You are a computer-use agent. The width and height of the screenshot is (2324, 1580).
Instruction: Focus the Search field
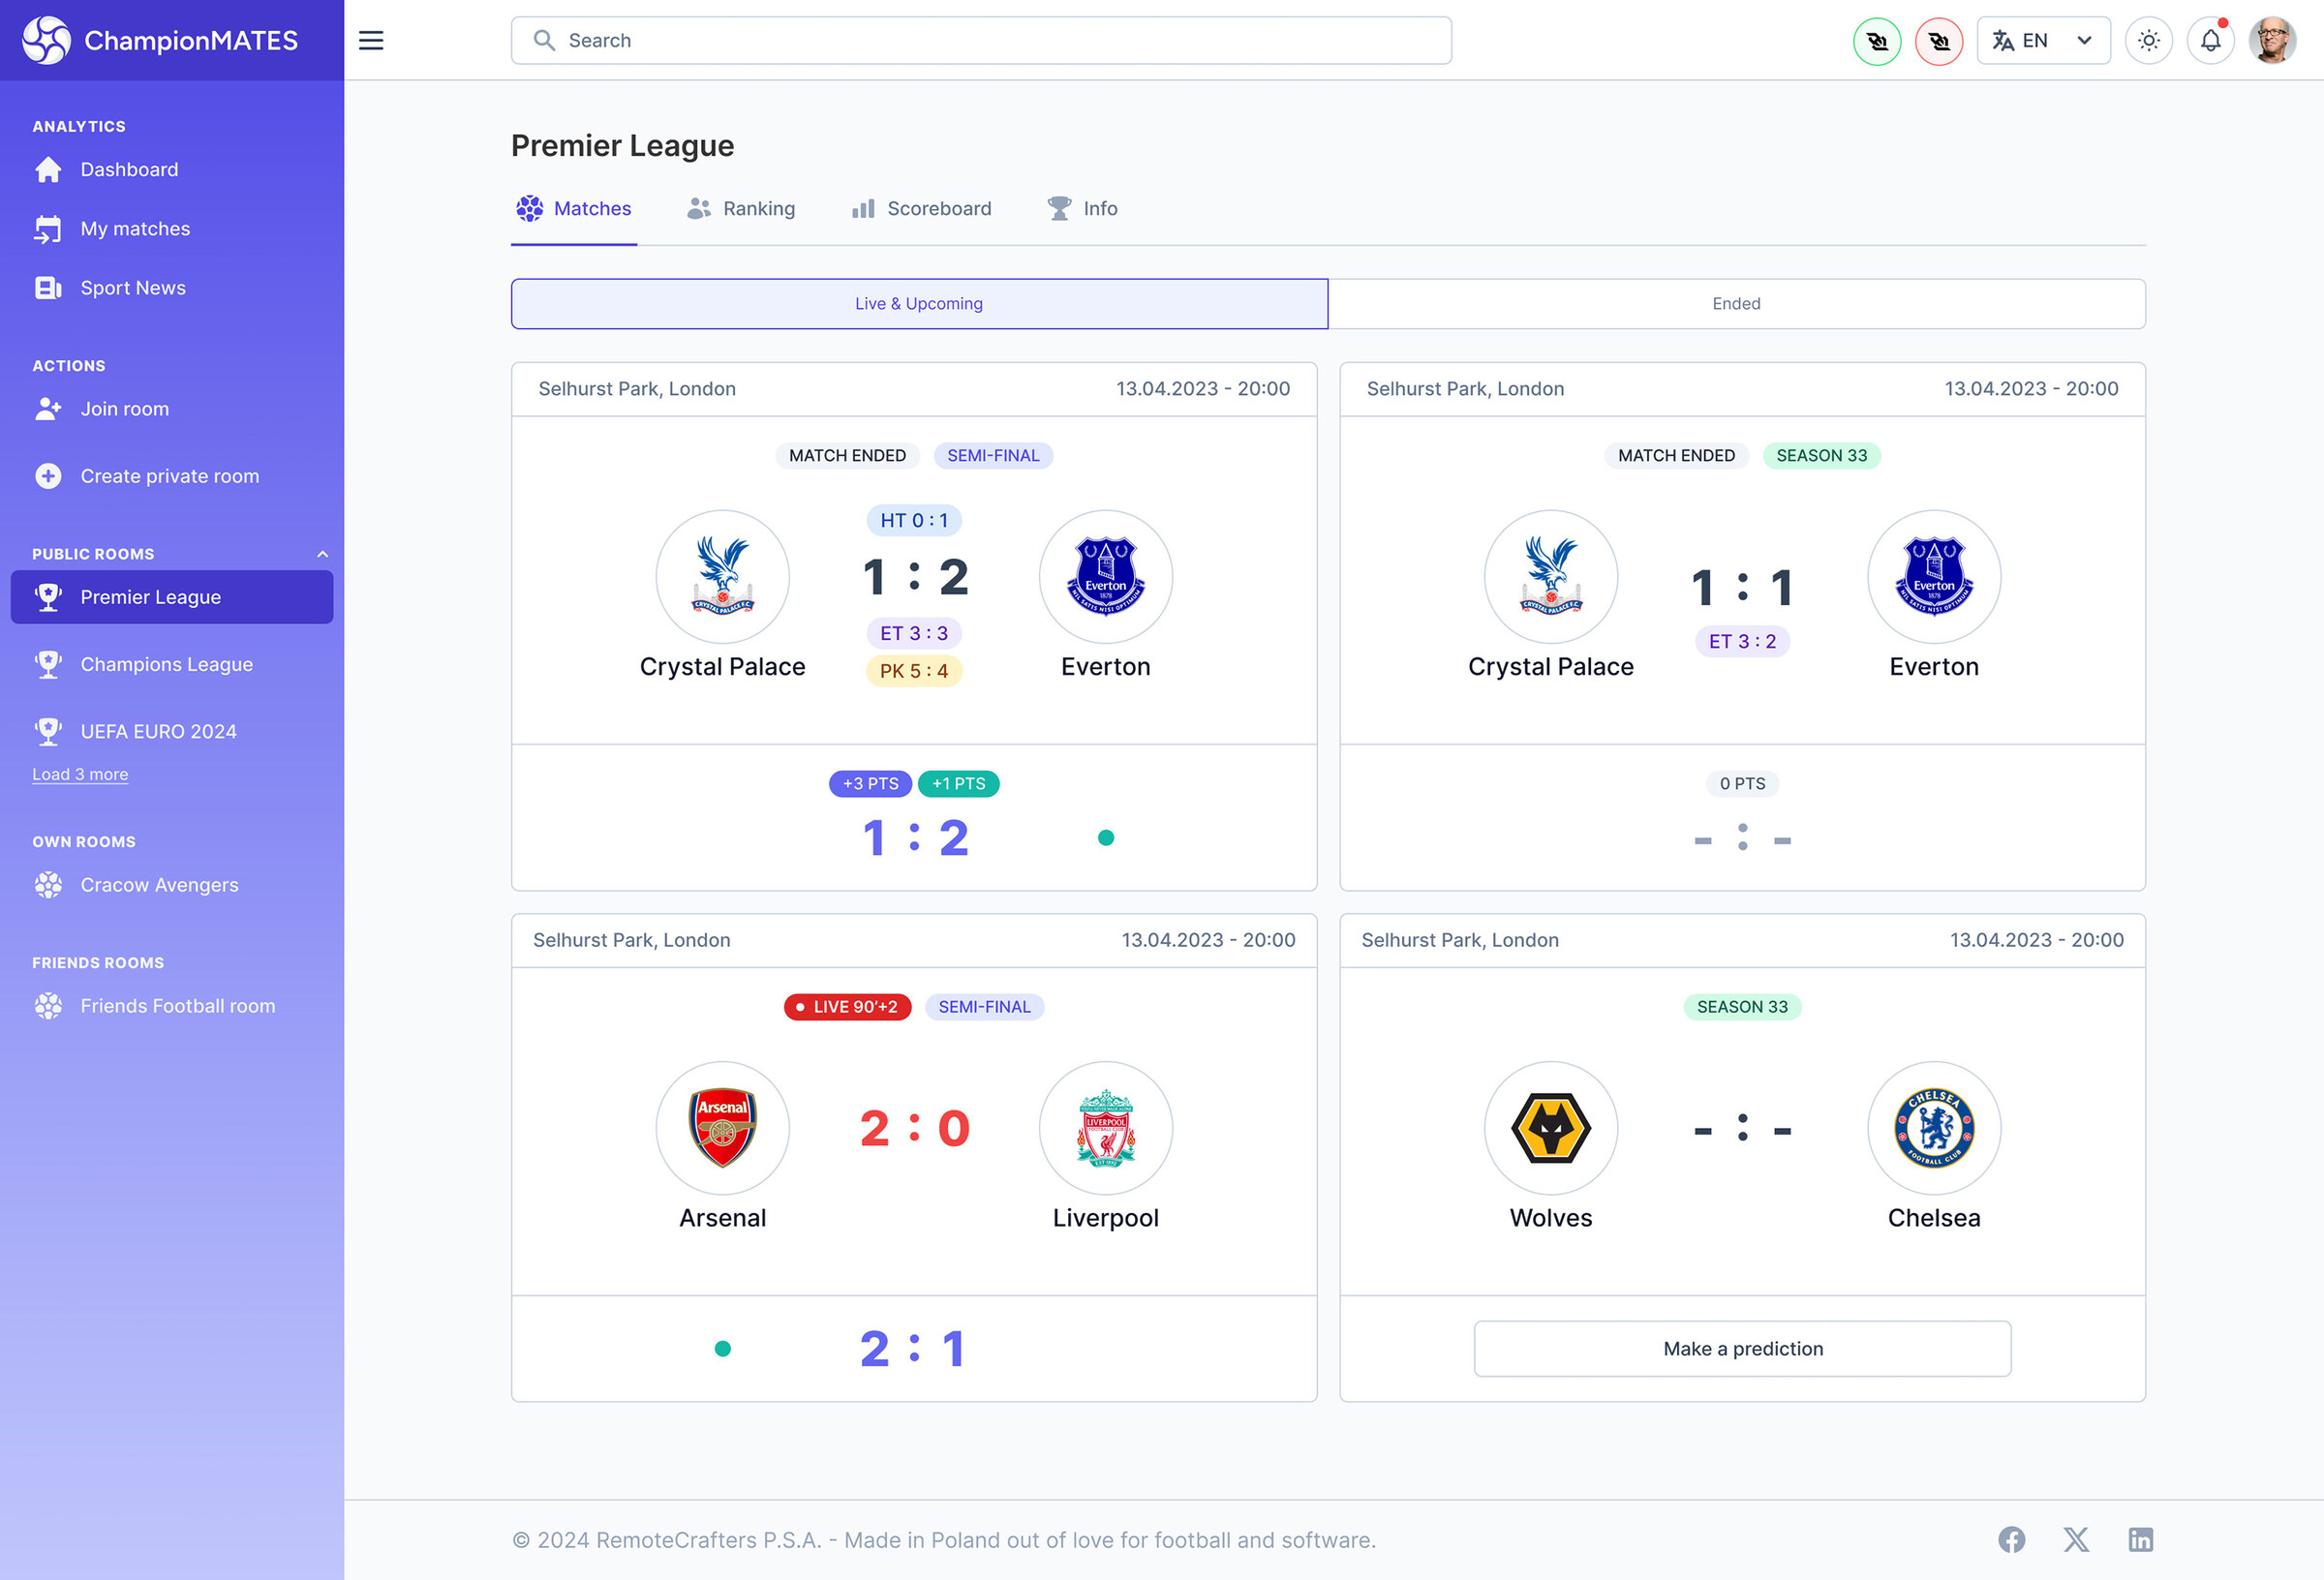[981, 41]
